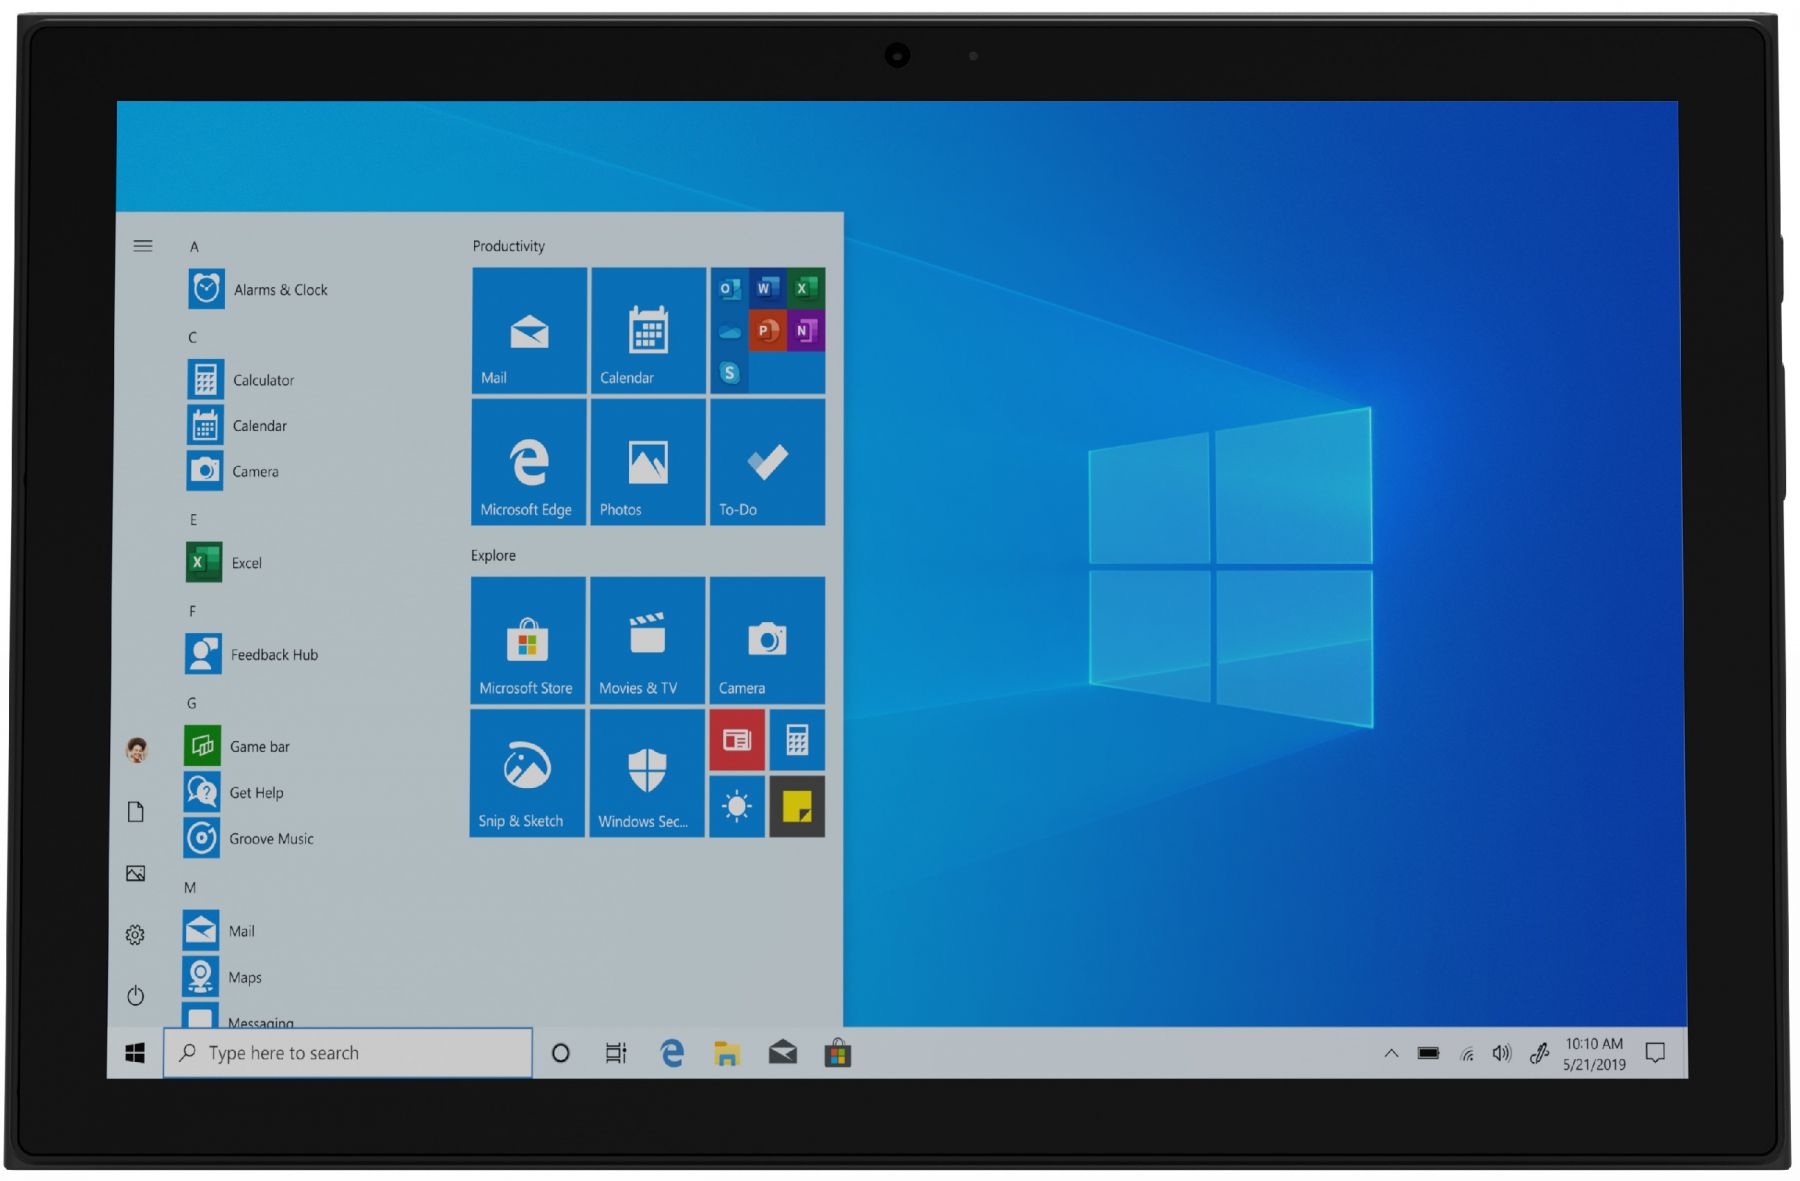Launch Edge from the taskbar

pyautogui.click(x=672, y=1053)
